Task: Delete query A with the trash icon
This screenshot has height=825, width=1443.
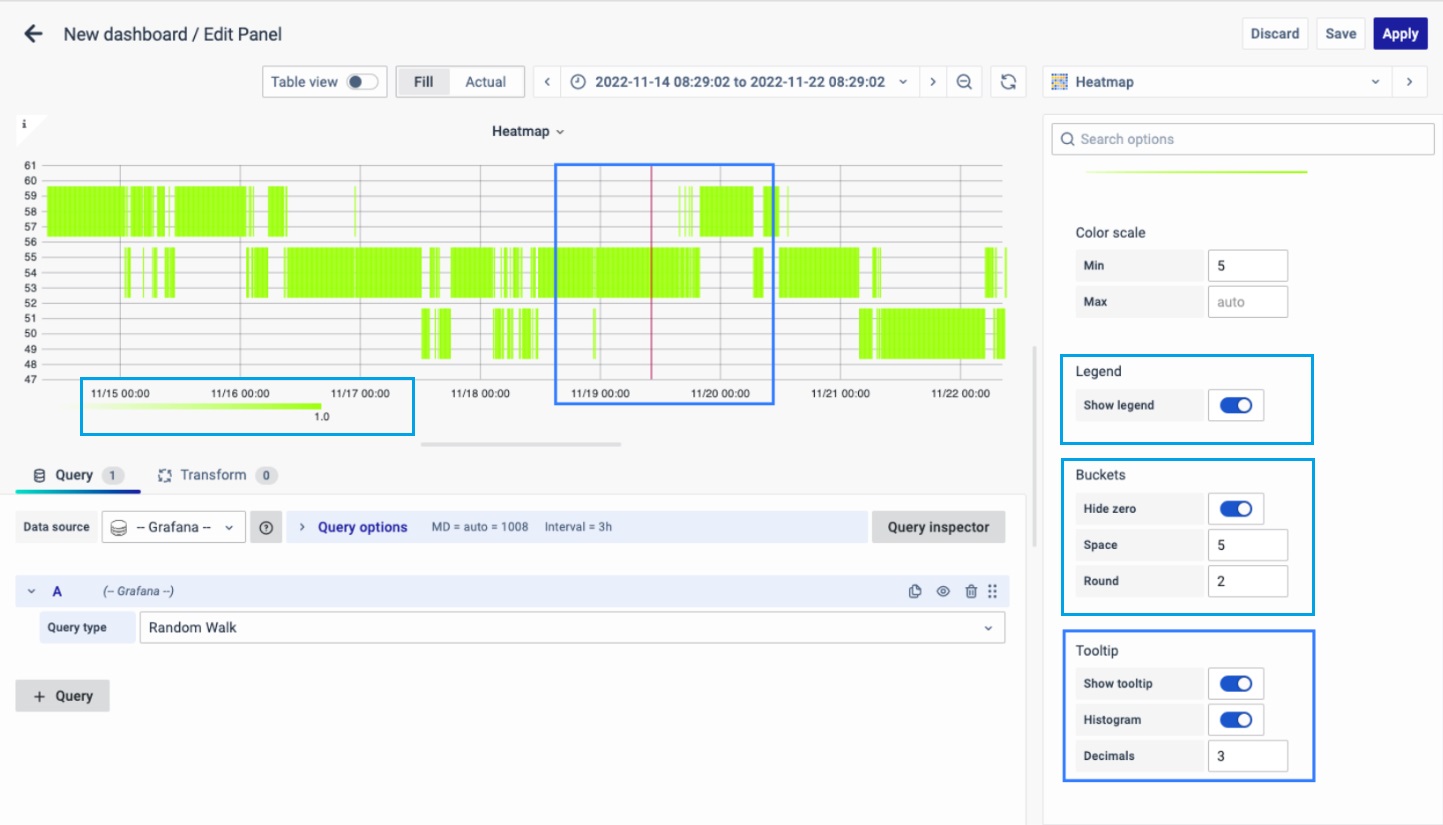Action: click(970, 592)
